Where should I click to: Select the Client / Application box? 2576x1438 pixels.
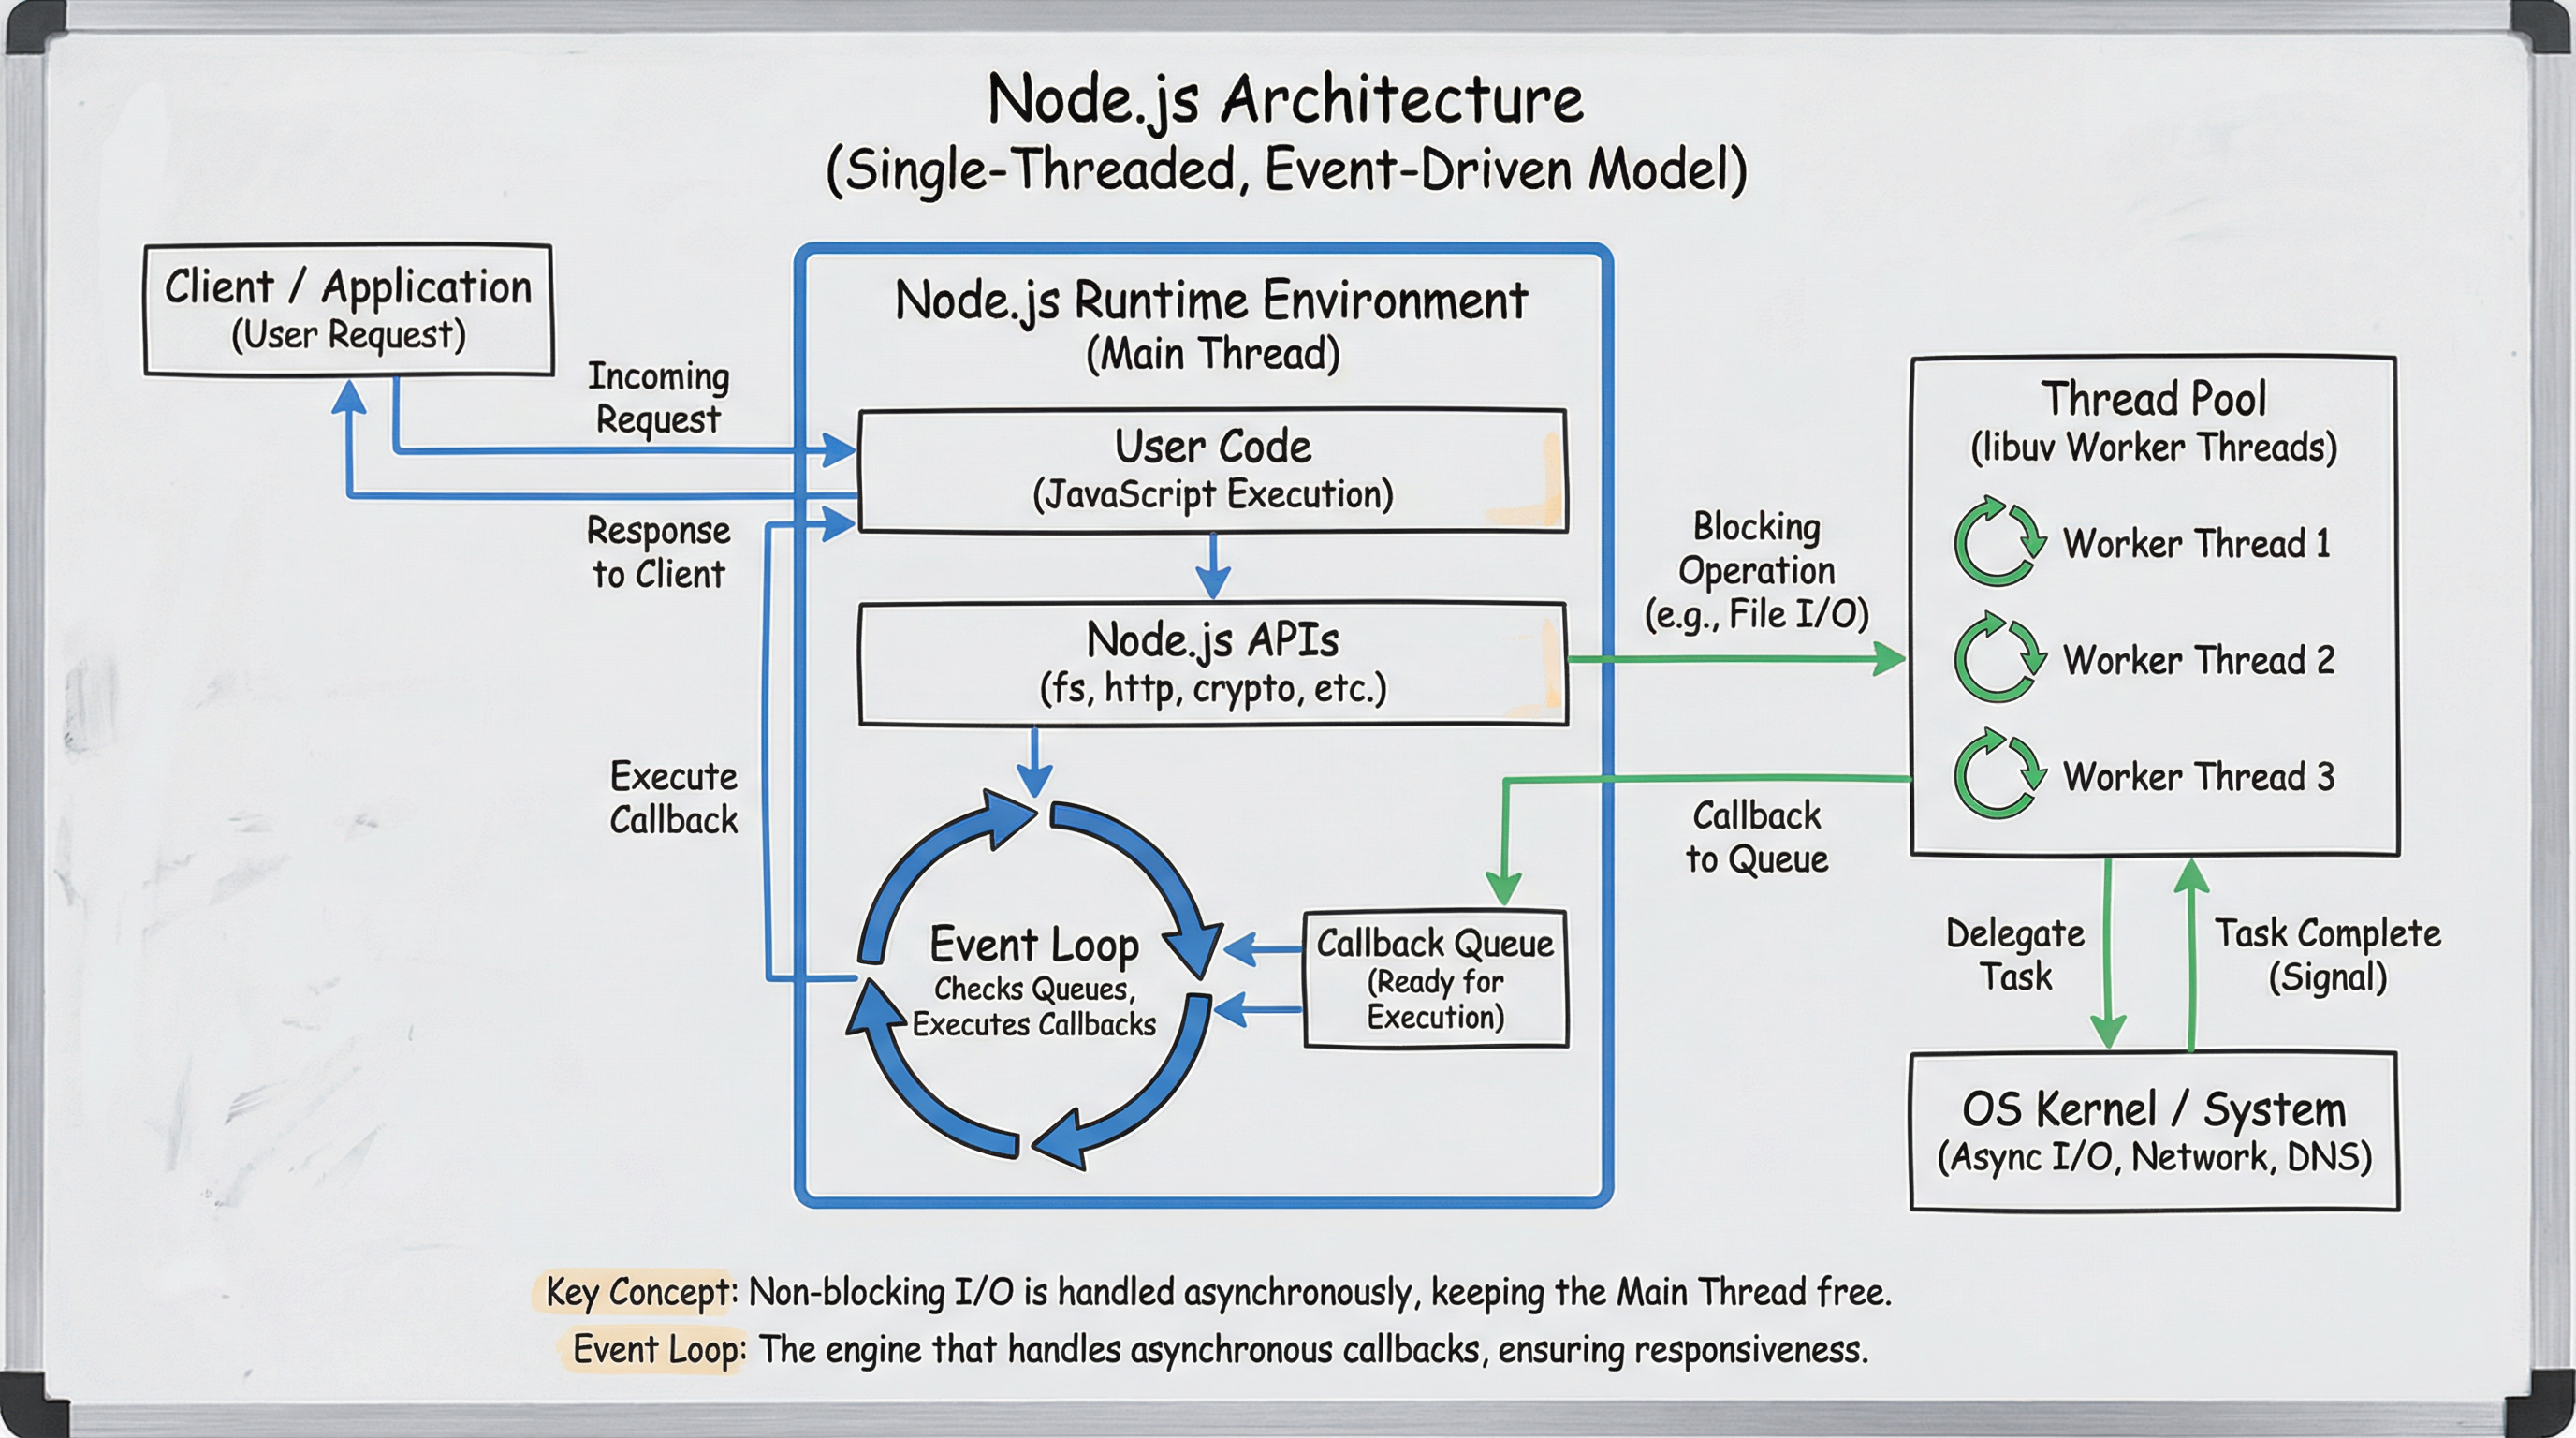coord(348,307)
